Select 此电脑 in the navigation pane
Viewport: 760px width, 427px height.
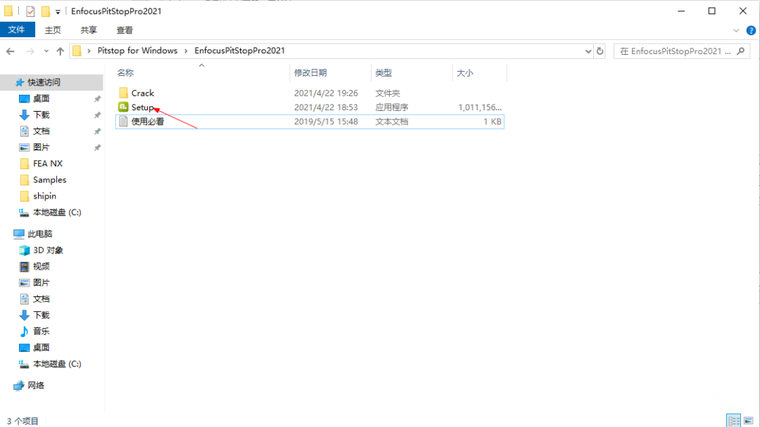click(40, 234)
